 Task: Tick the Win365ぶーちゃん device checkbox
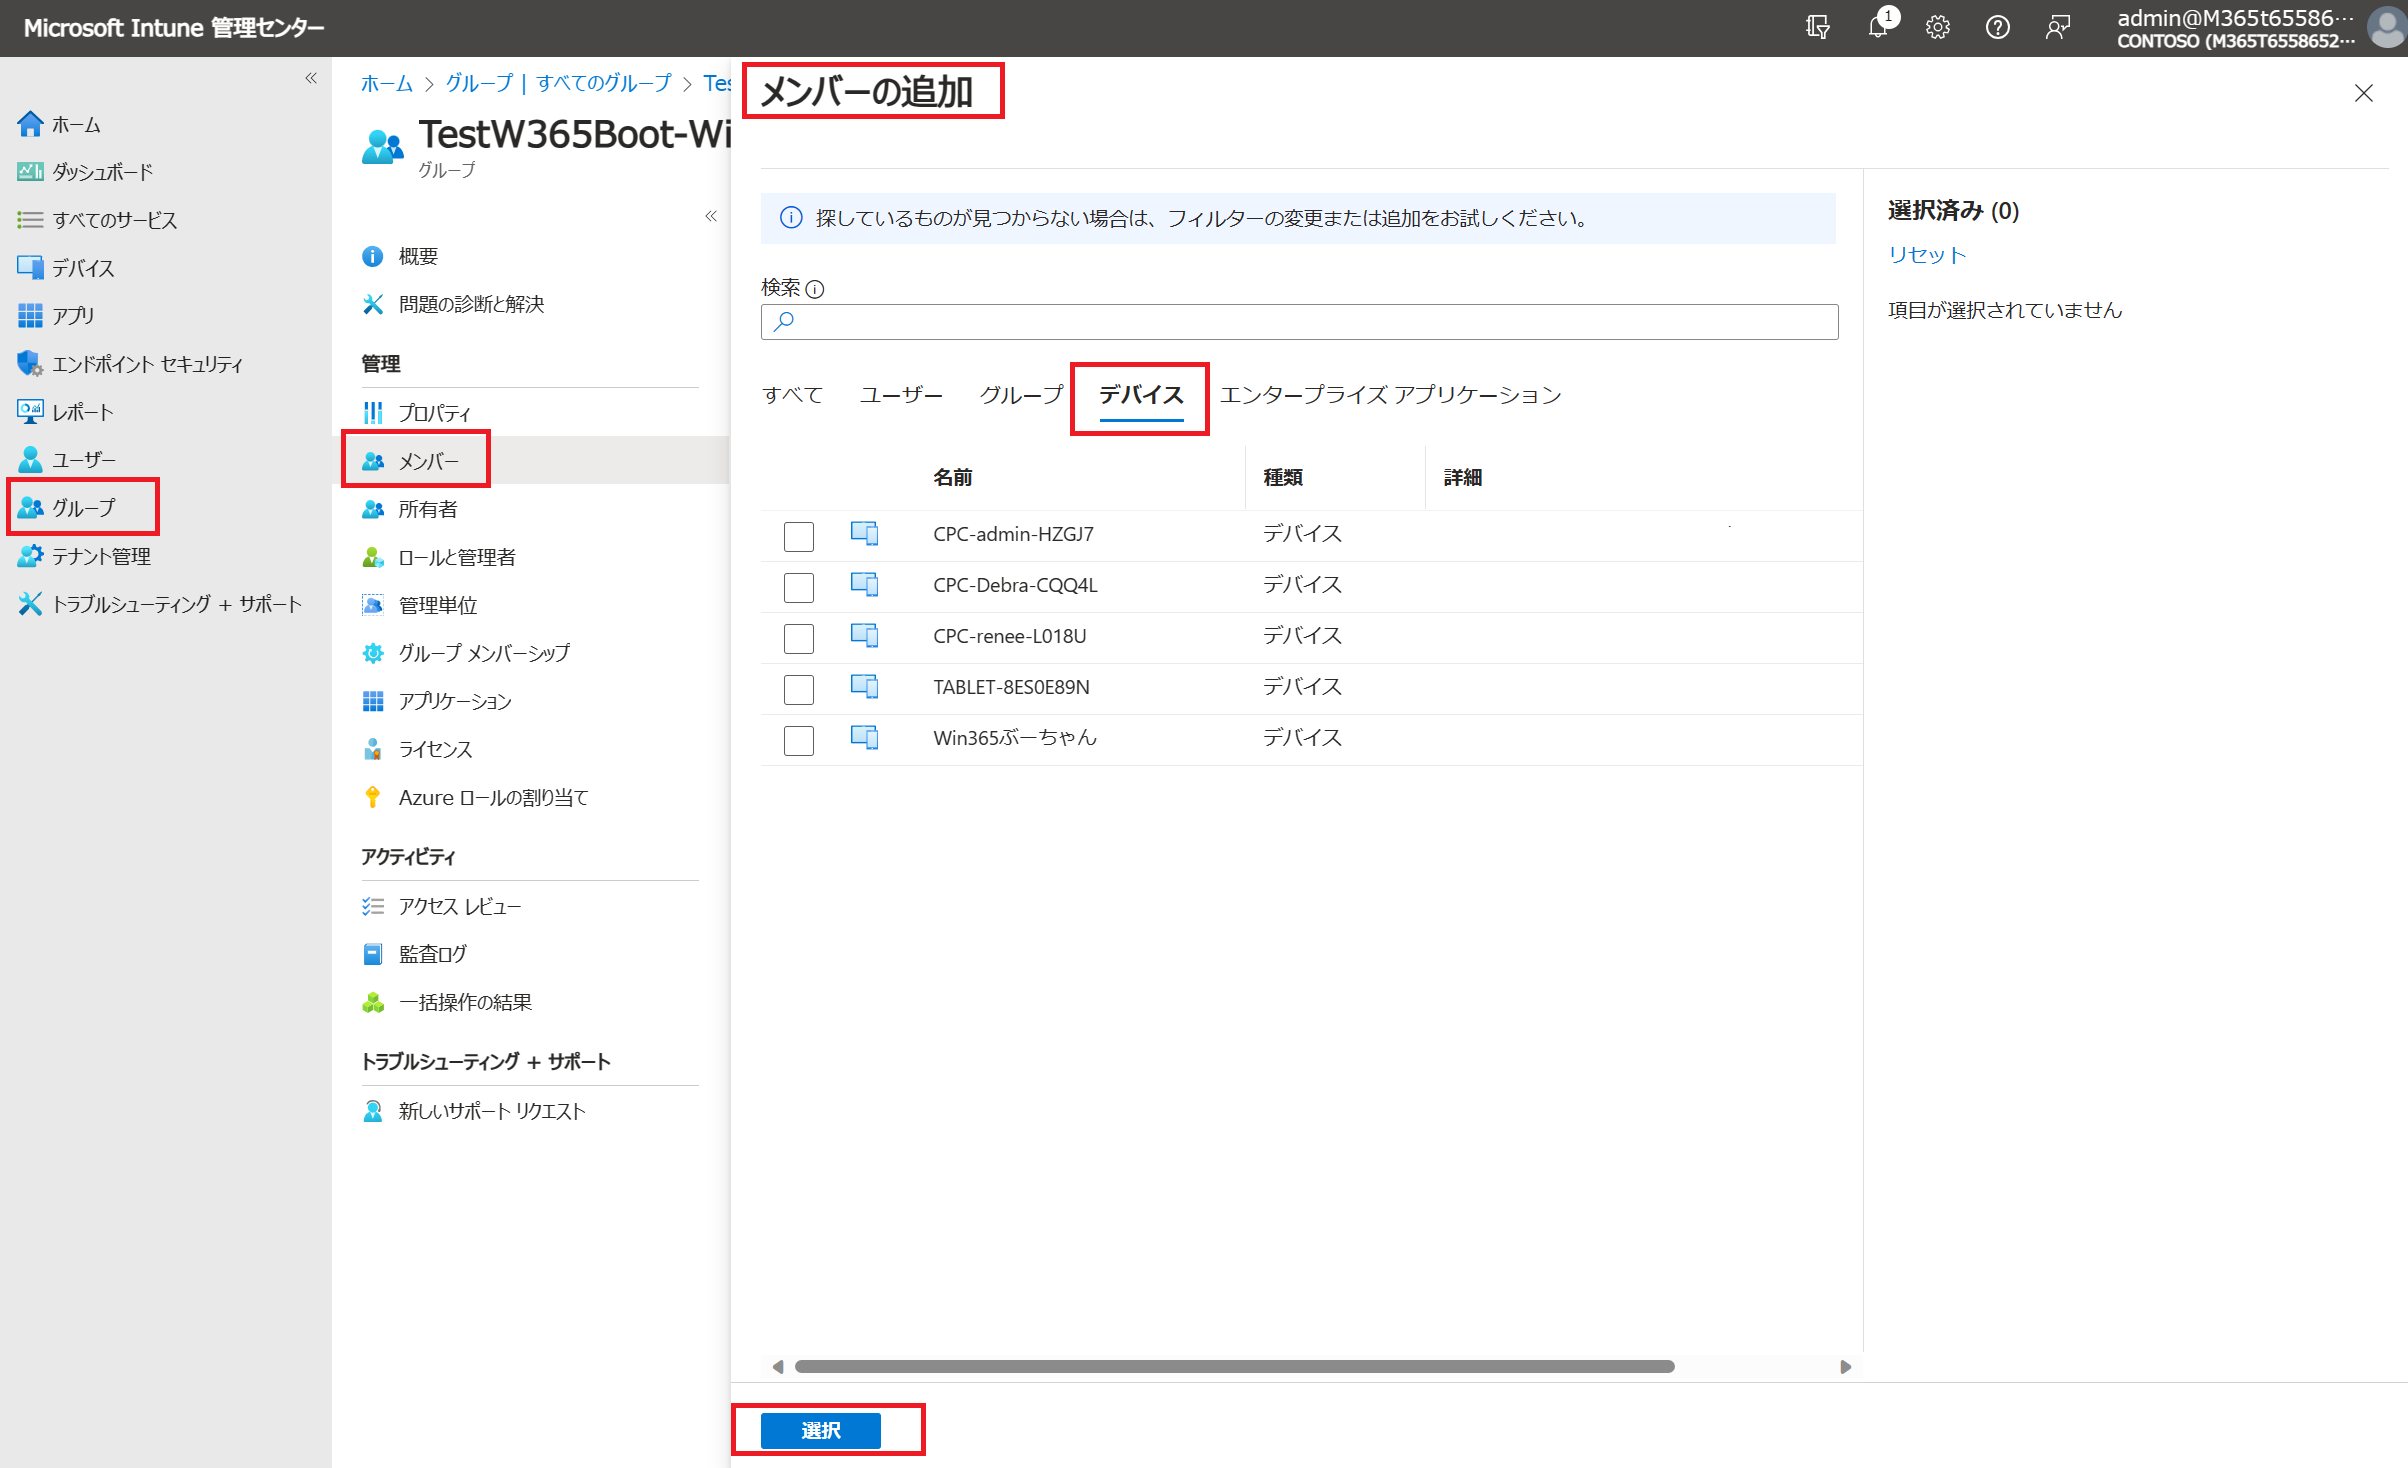click(798, 740)
